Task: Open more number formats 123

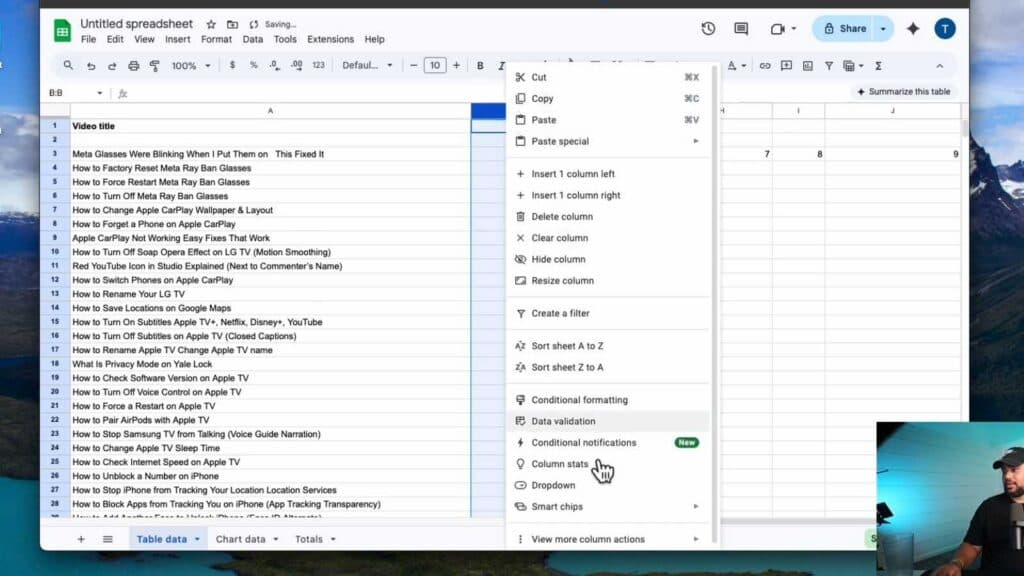Action: point(319,65)
